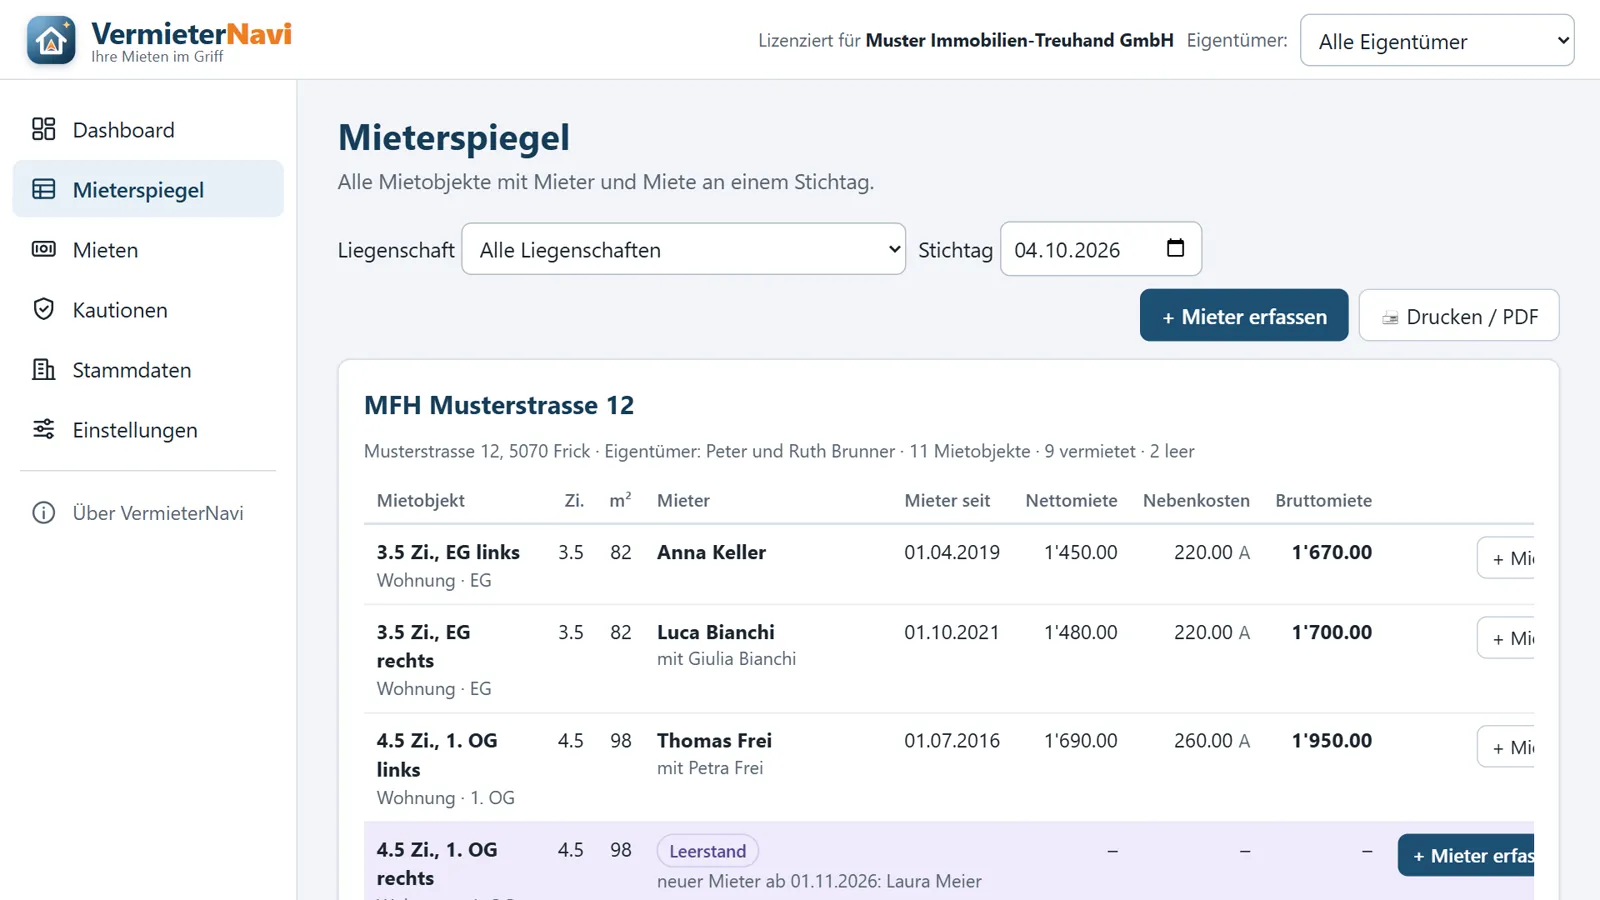Click the Dashboard grid icon
Screen dimensions: 1600x900
coord(43,129)
